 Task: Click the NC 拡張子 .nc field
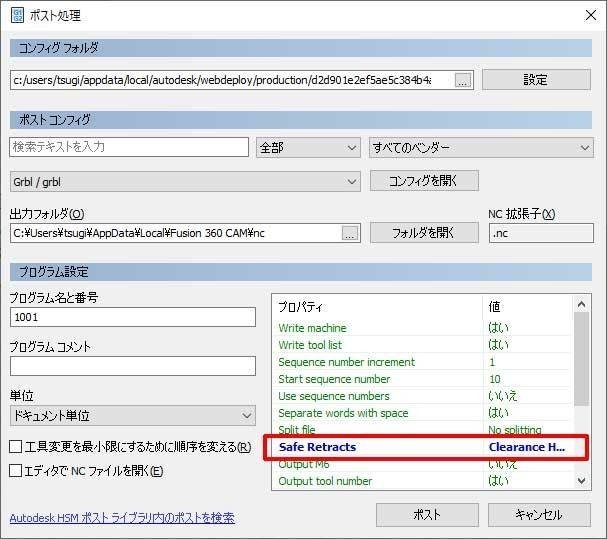pyautogui.click(x=541, y=233)
